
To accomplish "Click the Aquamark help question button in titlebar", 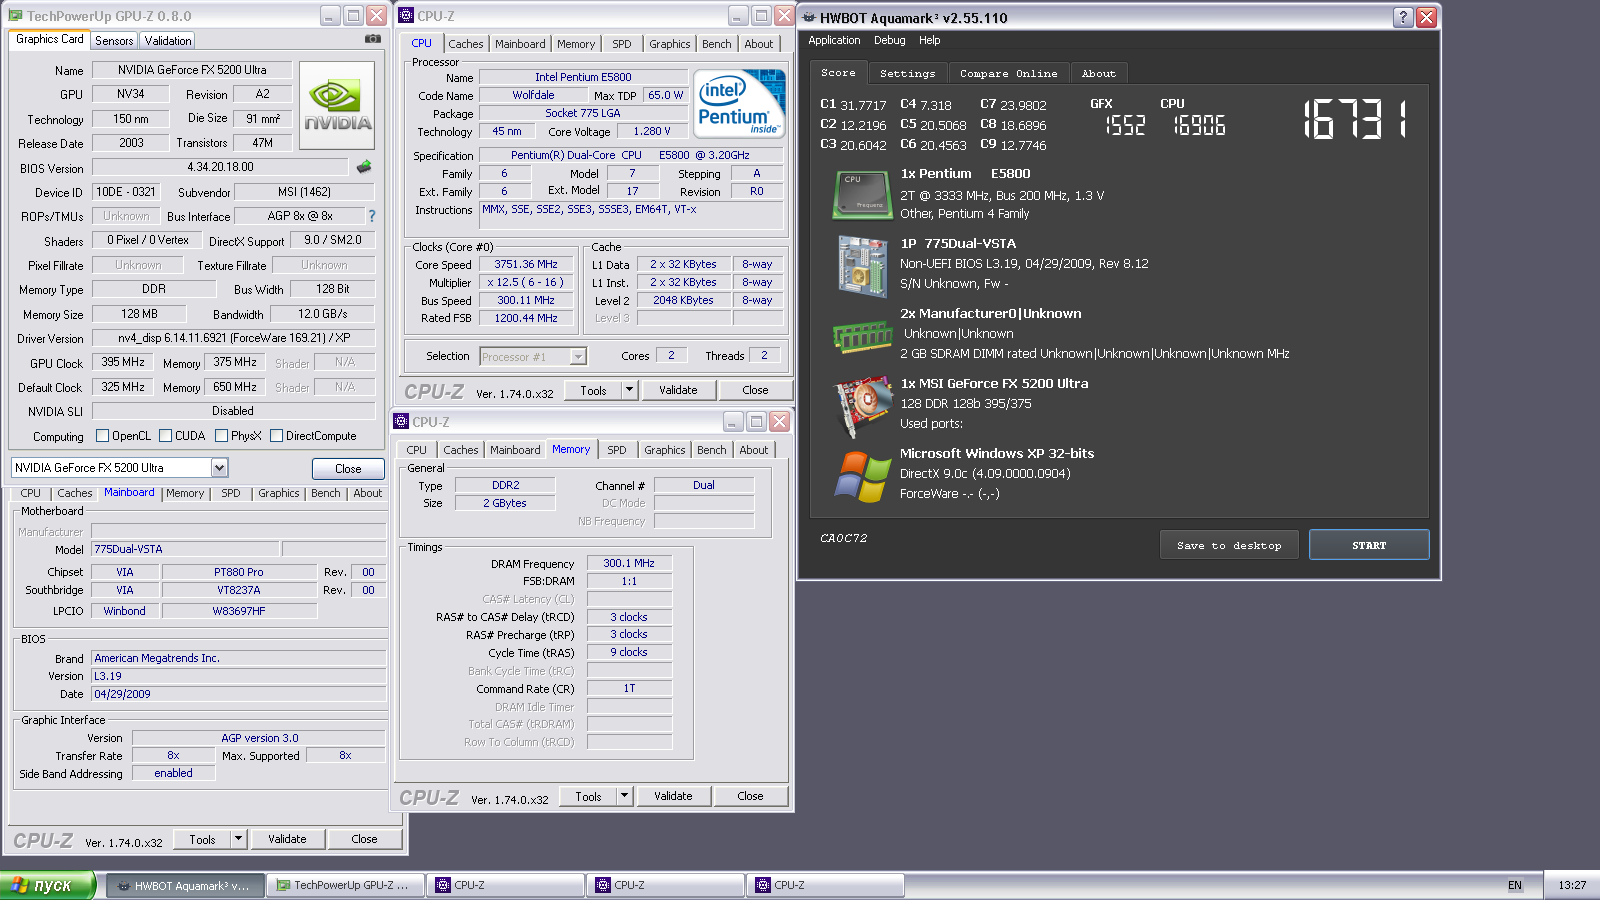I will click(x=1403, y=17).
